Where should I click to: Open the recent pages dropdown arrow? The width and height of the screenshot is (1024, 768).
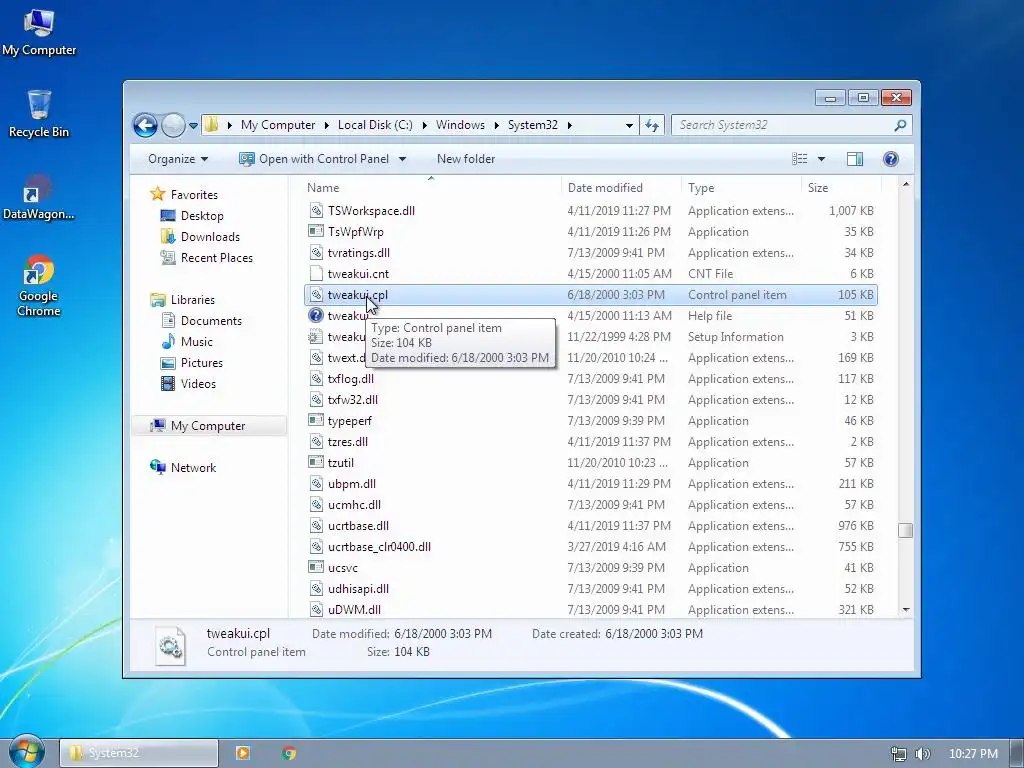coord(193,125)
